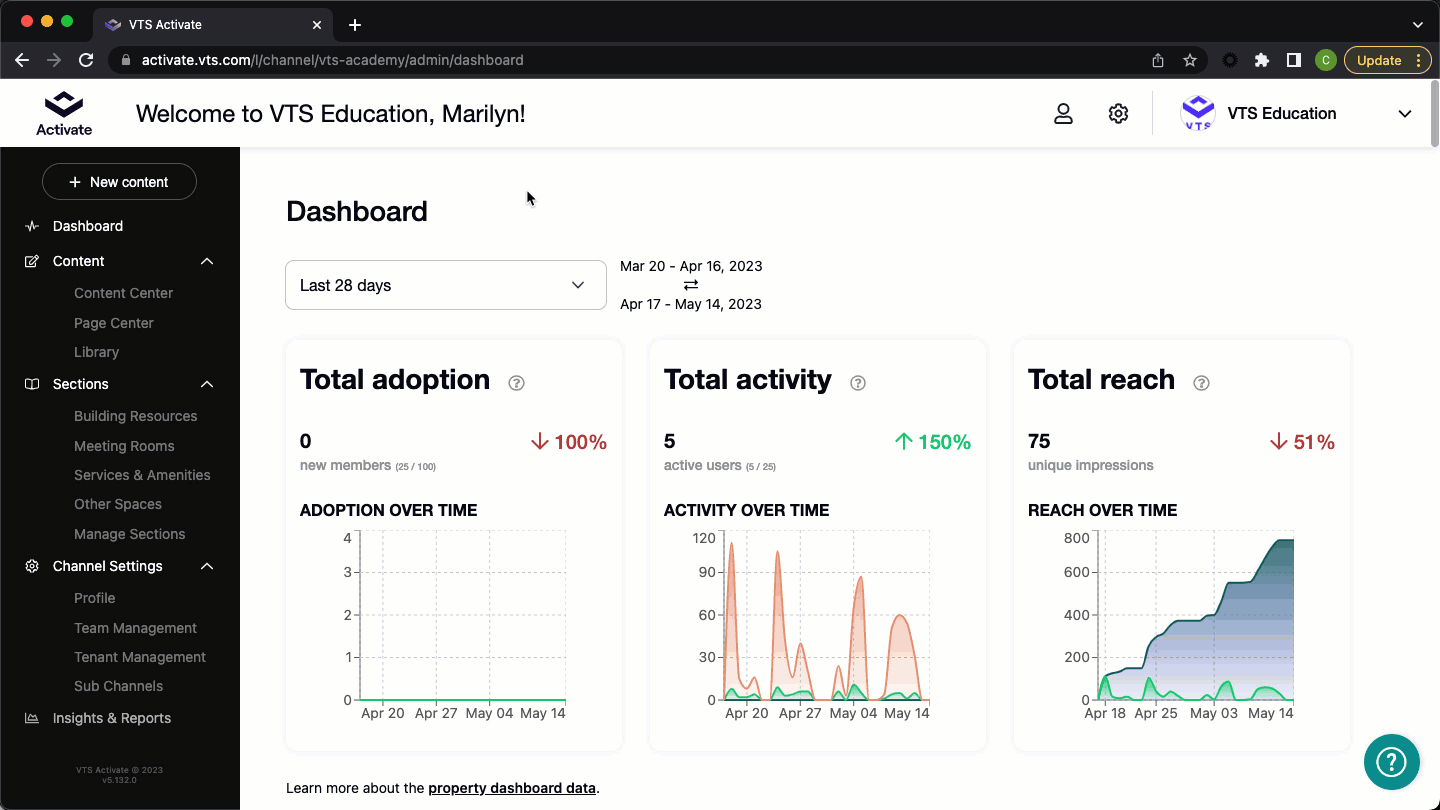Image resolution: width=1440 pixels, height=810 pixels.
Task: Open Page Center in the sidebar
Action: [x=114, y=323]
